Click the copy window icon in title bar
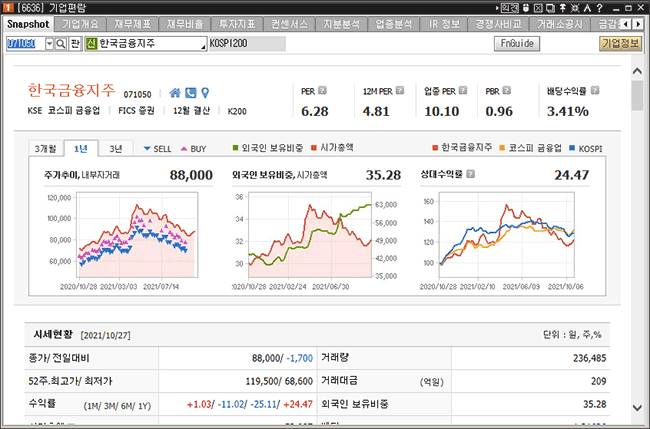The height and width of the screenshot is (429, 650). point(551,8)
